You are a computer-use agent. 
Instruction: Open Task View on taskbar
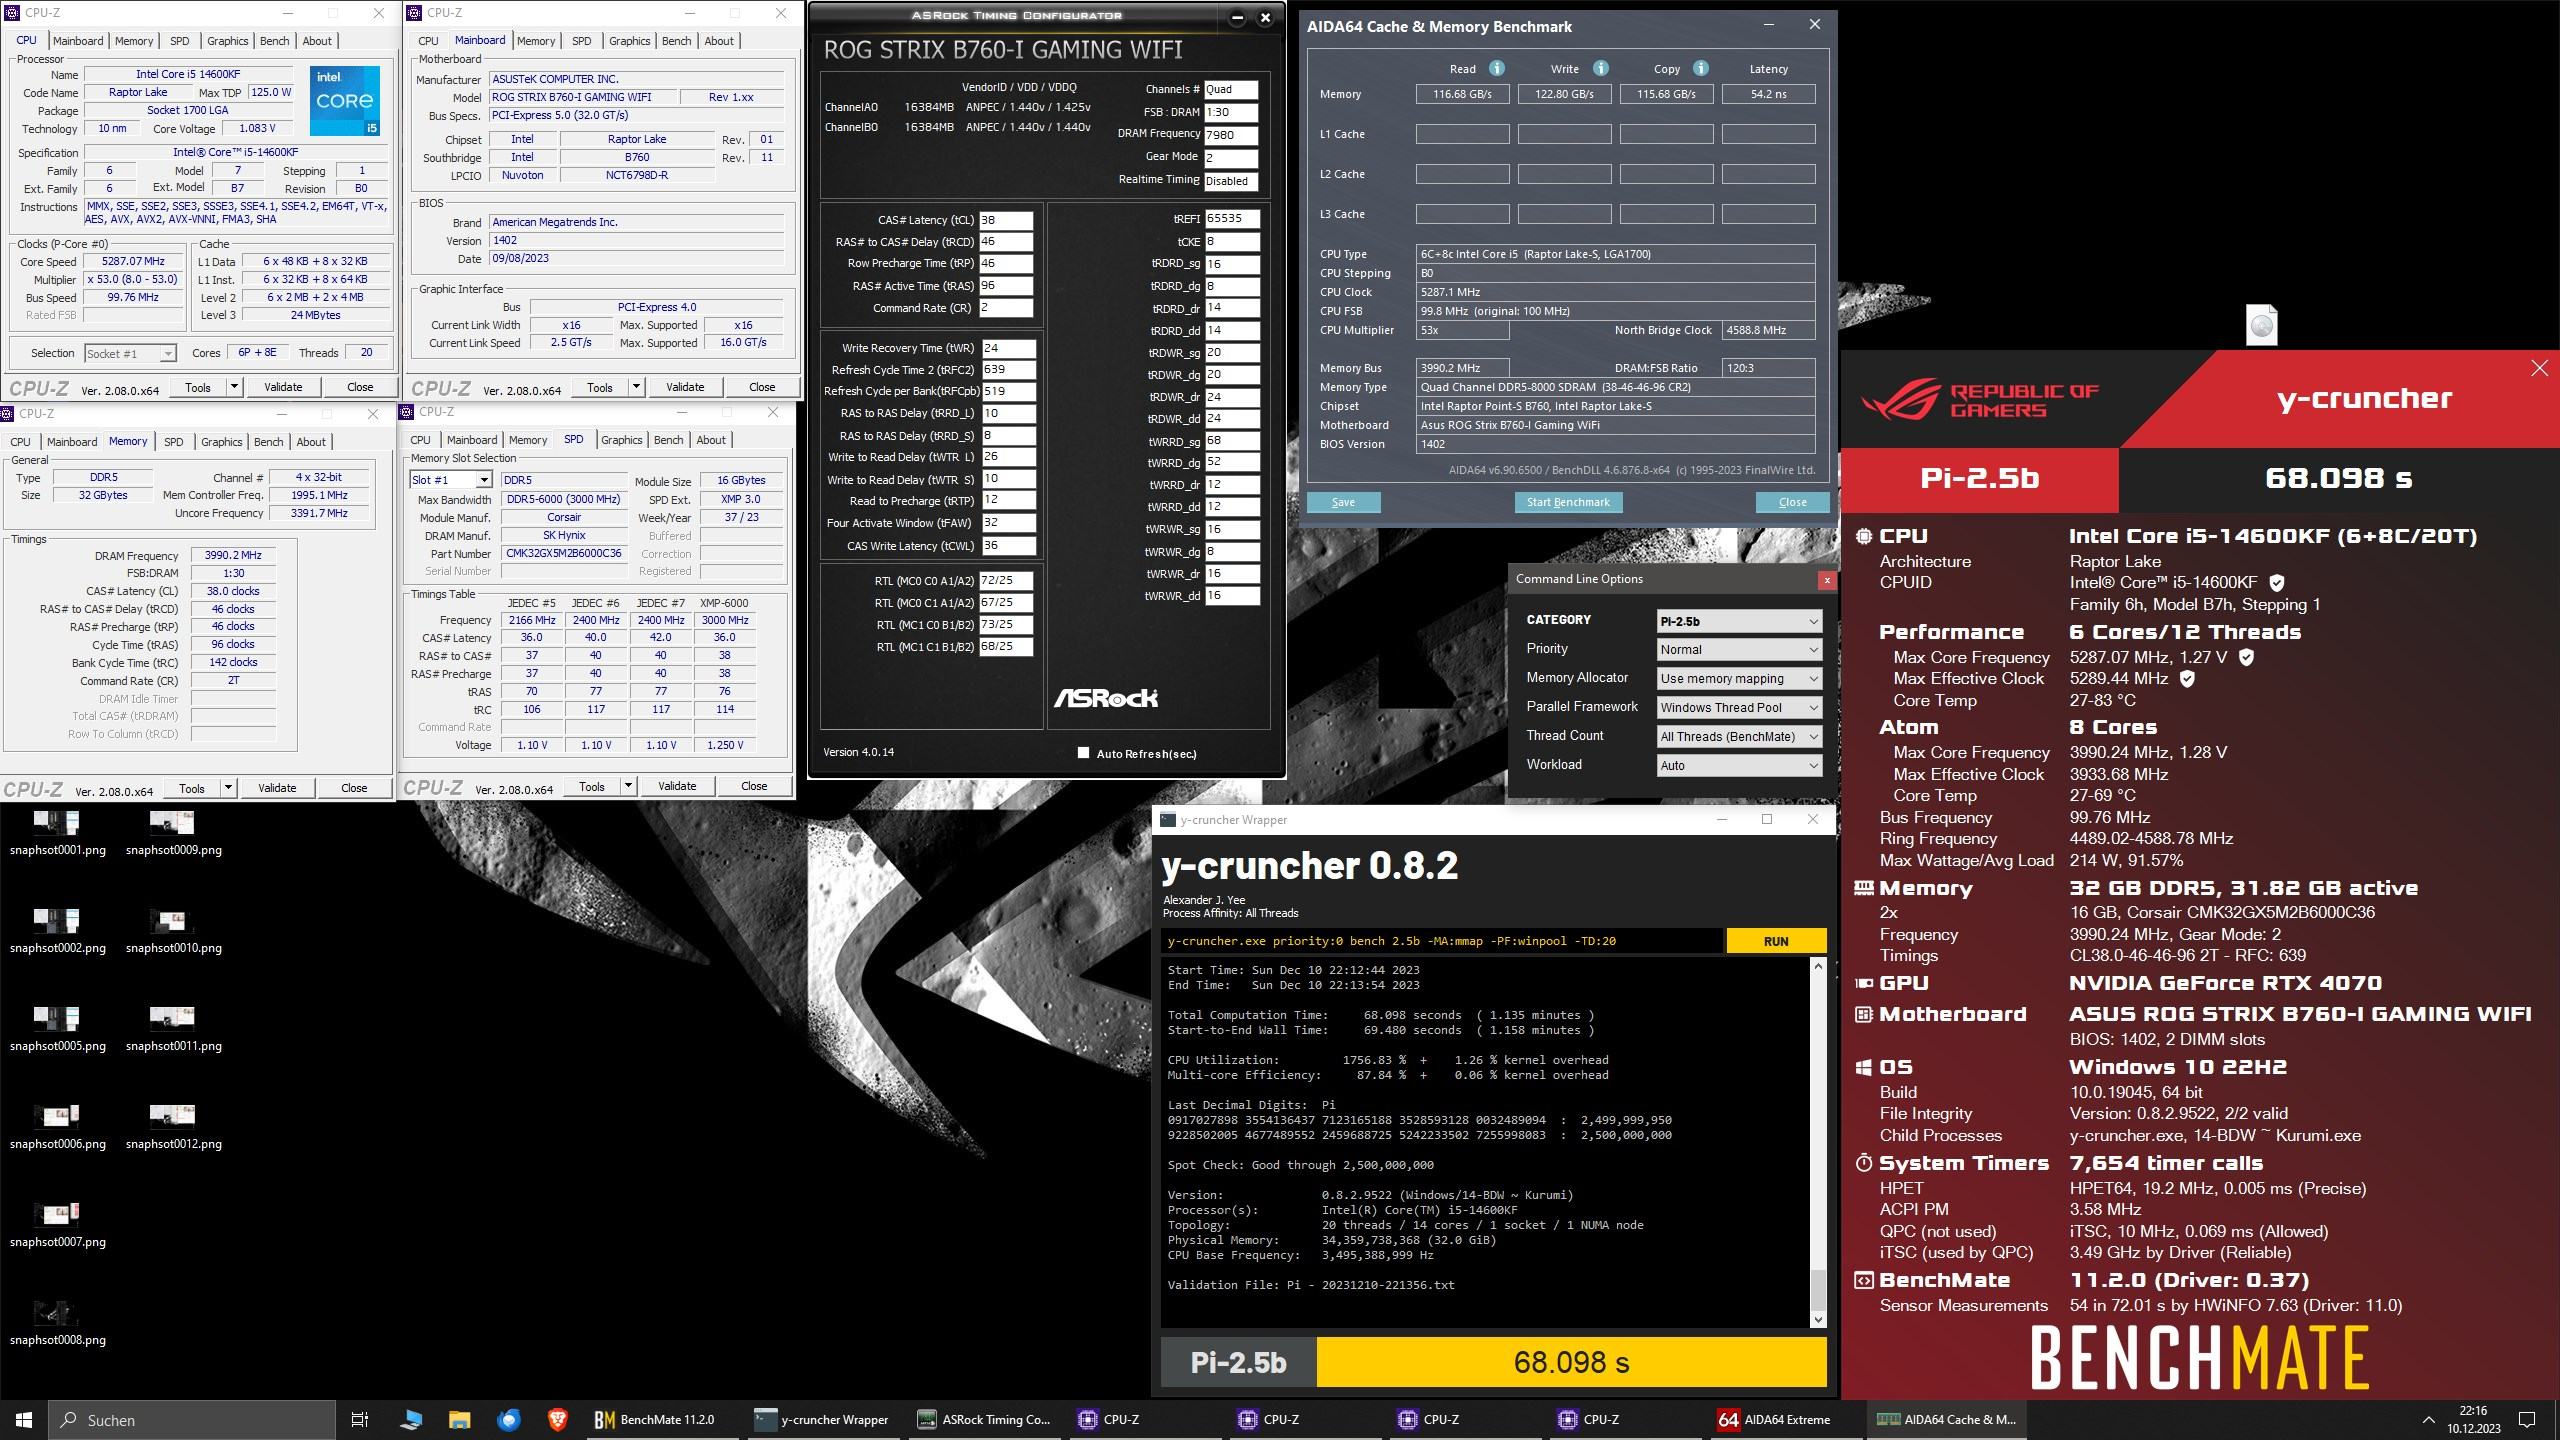(x=360, y=1419)
